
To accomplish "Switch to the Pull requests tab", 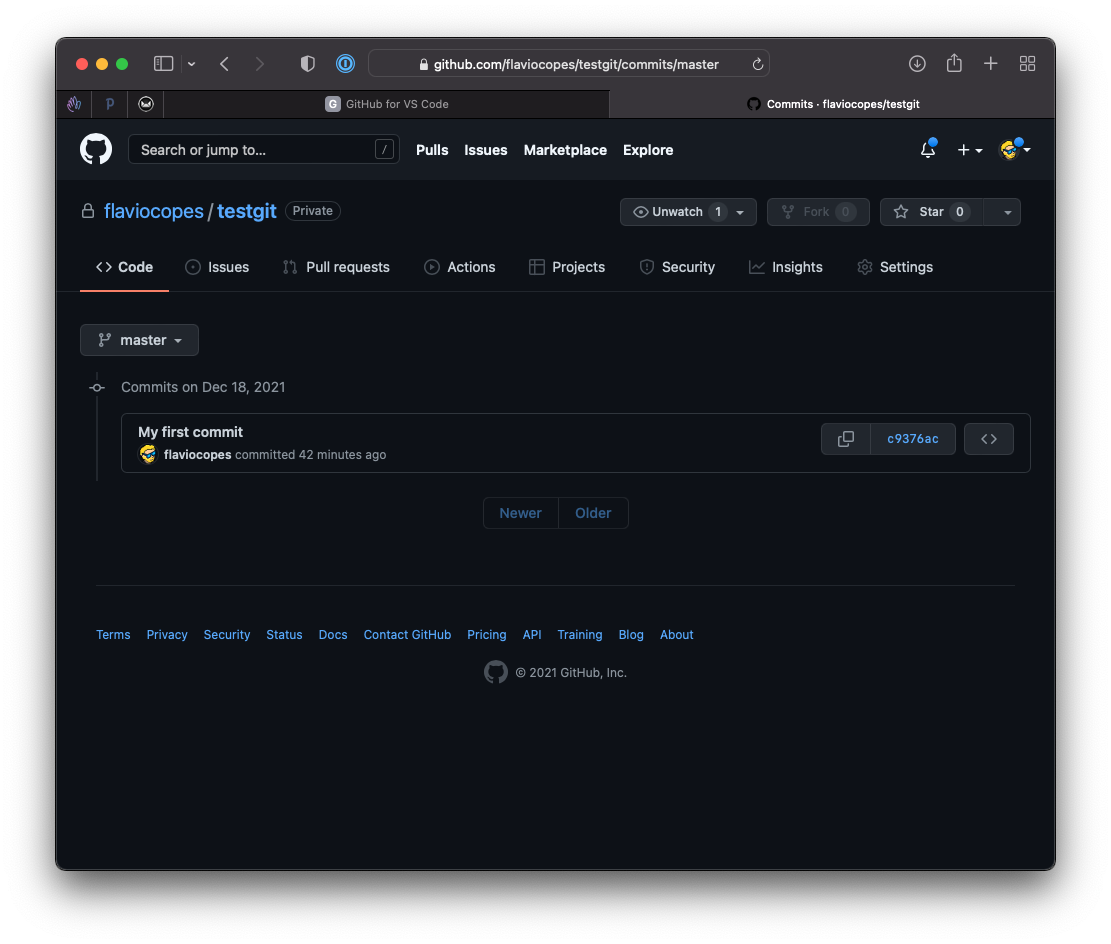I will (x=336, y=267).
